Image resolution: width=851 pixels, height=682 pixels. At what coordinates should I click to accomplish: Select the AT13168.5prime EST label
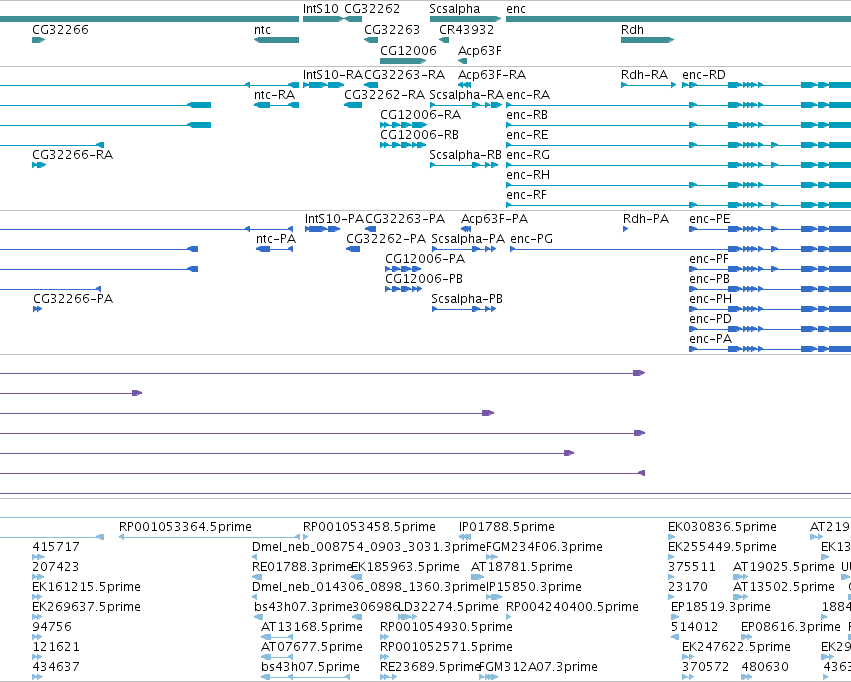(312, 627)
